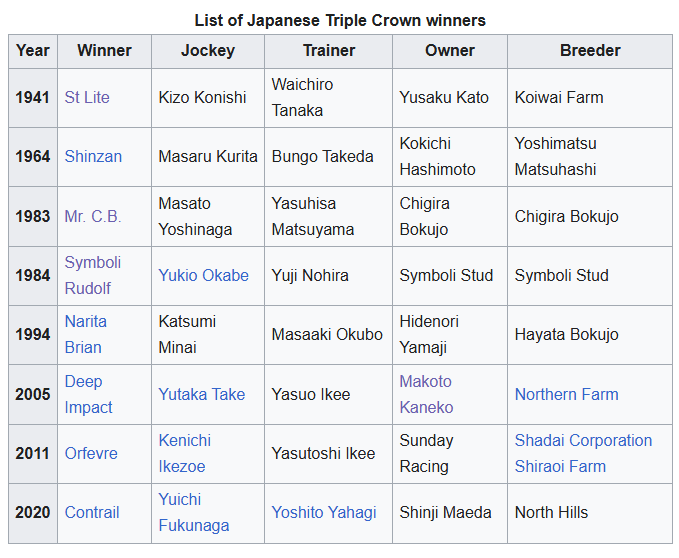This screenshot has width=679, height=558.
Task: Open the Contrail horse link
Action: pyautogui.click(x=92, y=513)
